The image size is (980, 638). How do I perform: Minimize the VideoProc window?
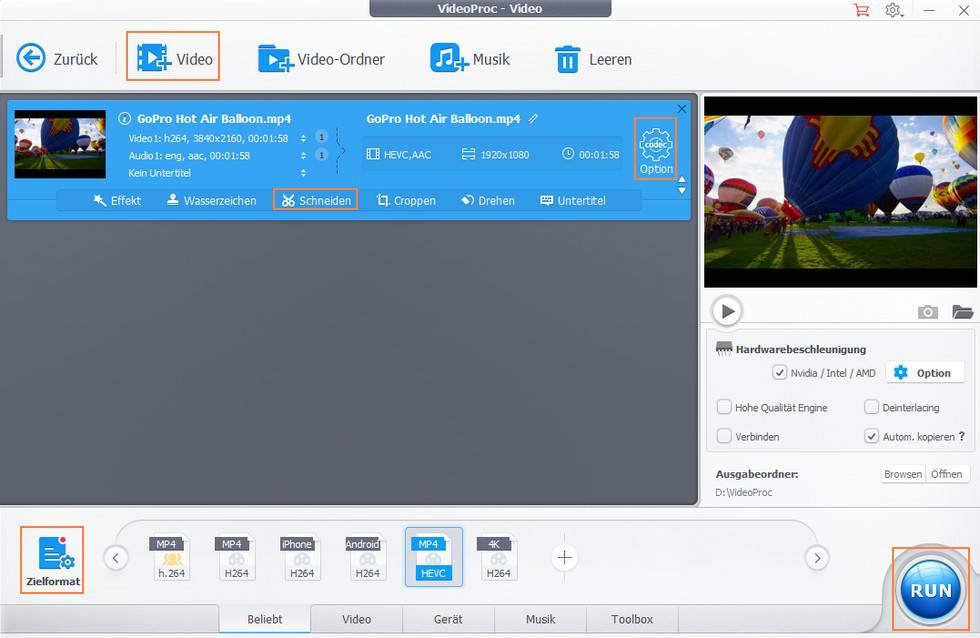point(929,10)
